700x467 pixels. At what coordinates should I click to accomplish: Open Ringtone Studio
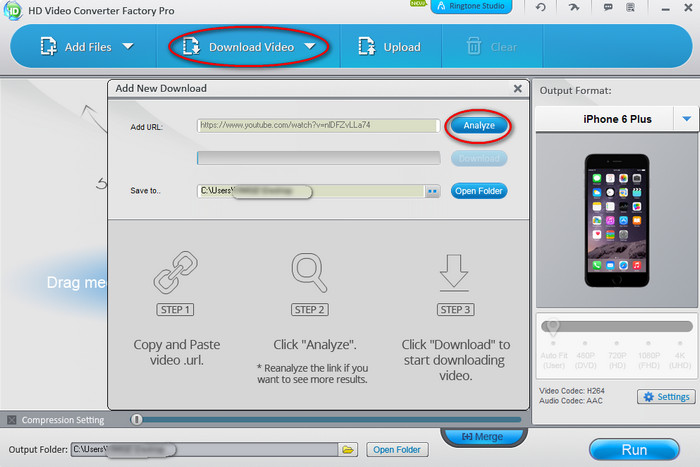pos(471,6)
